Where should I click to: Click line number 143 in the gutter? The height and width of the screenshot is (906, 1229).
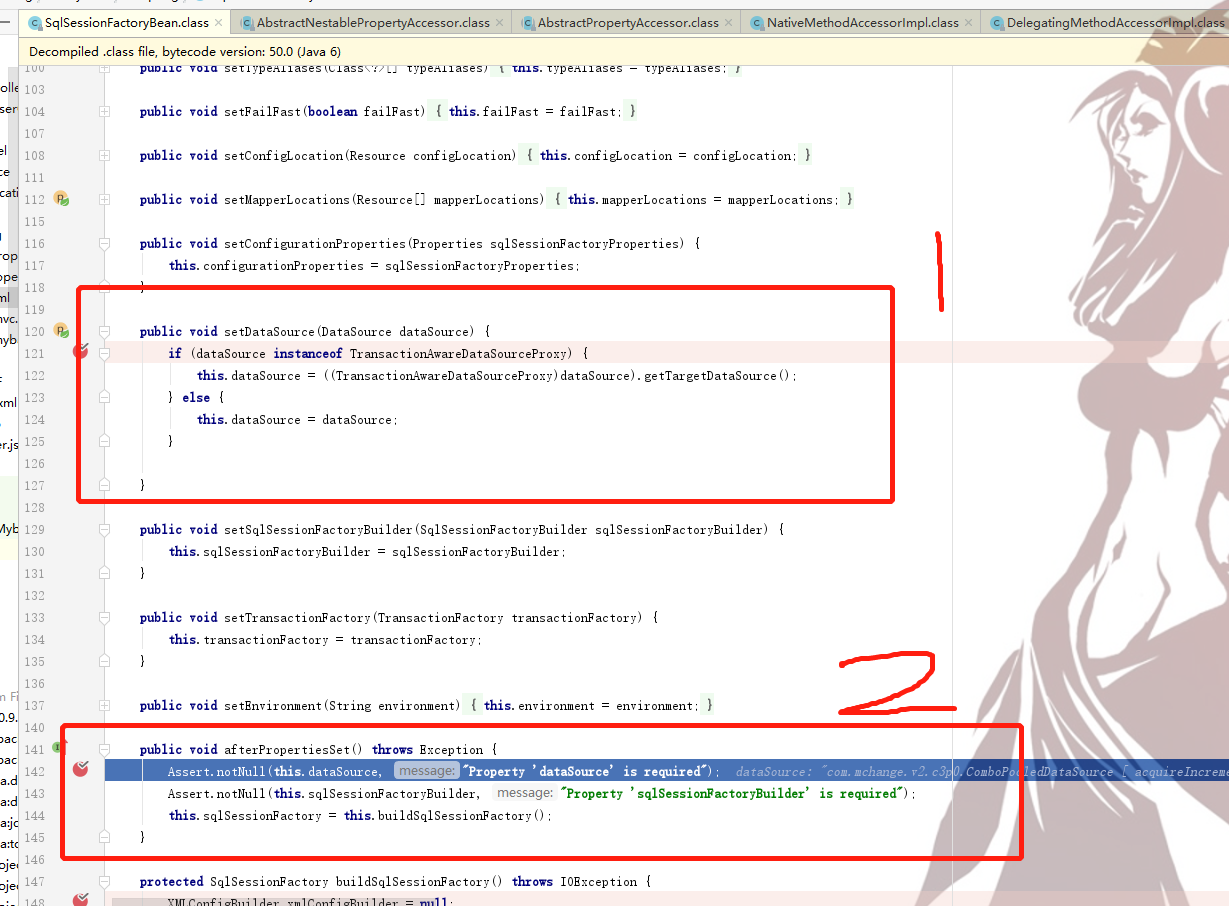click(34, 793)
